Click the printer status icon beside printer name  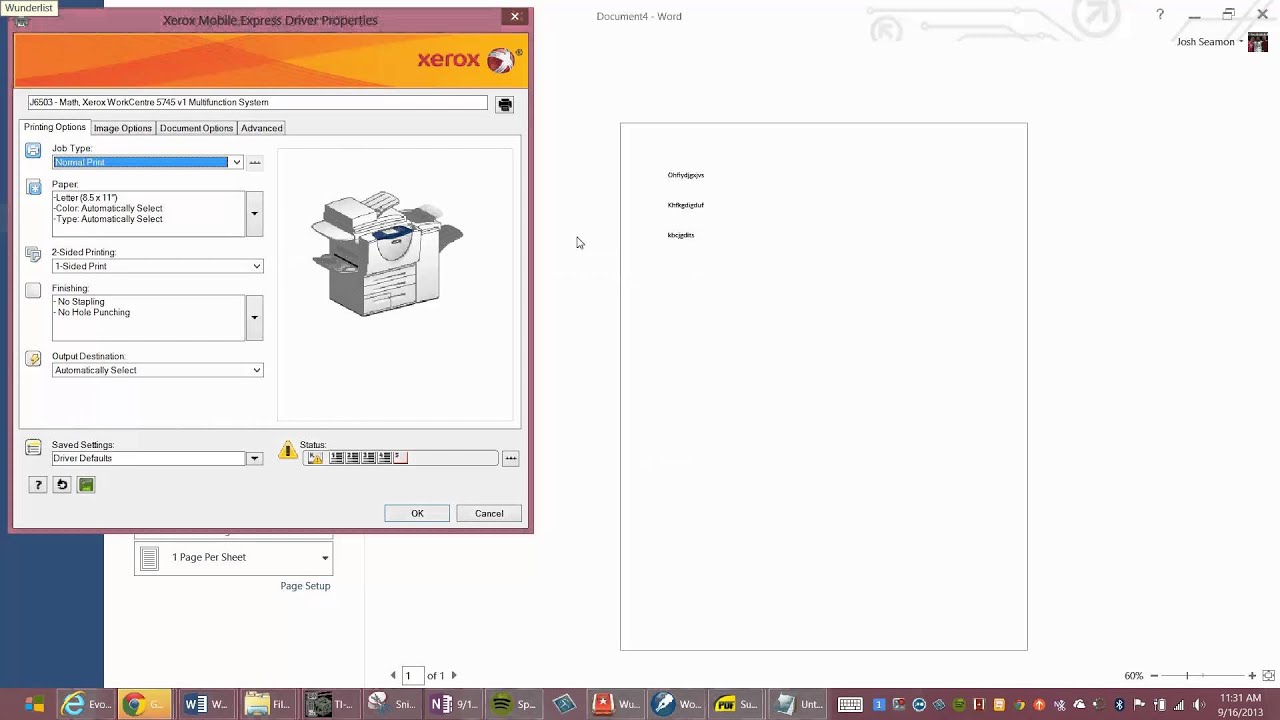pyautogui.click(x=505, y=104)
